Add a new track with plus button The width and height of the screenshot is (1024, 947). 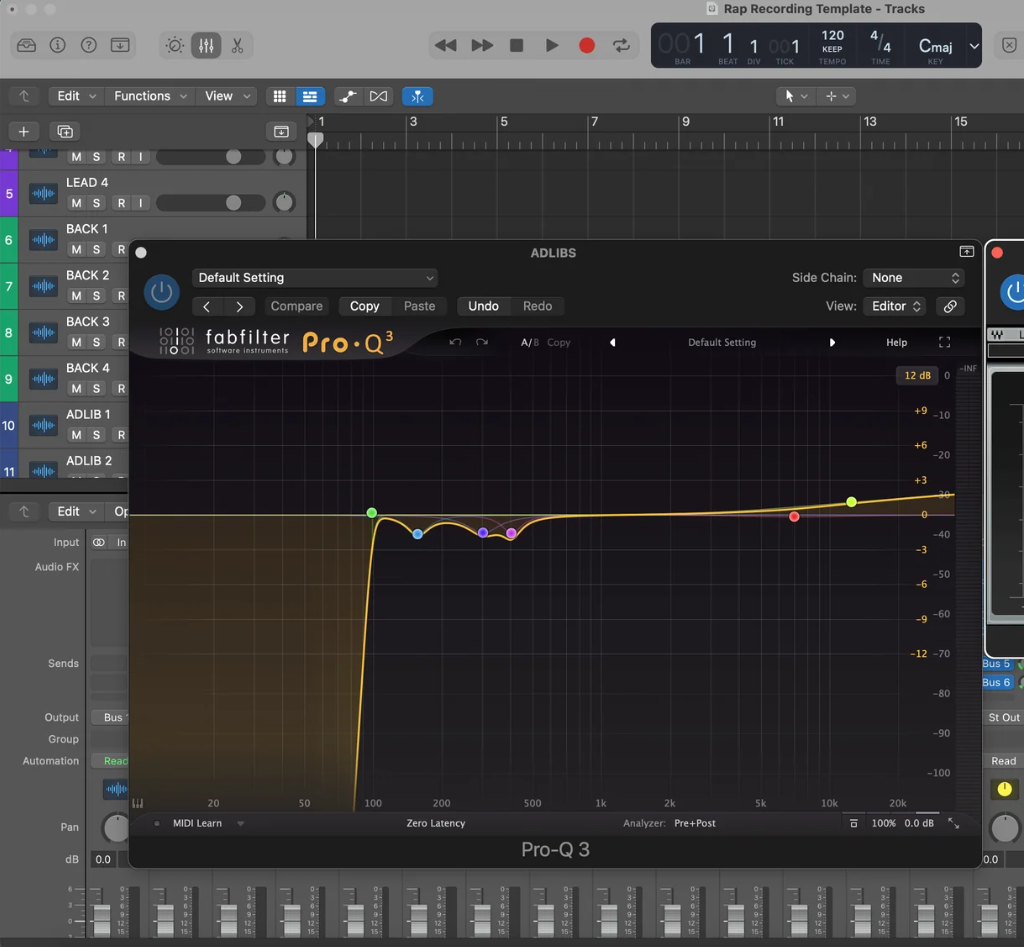[24, 131]
